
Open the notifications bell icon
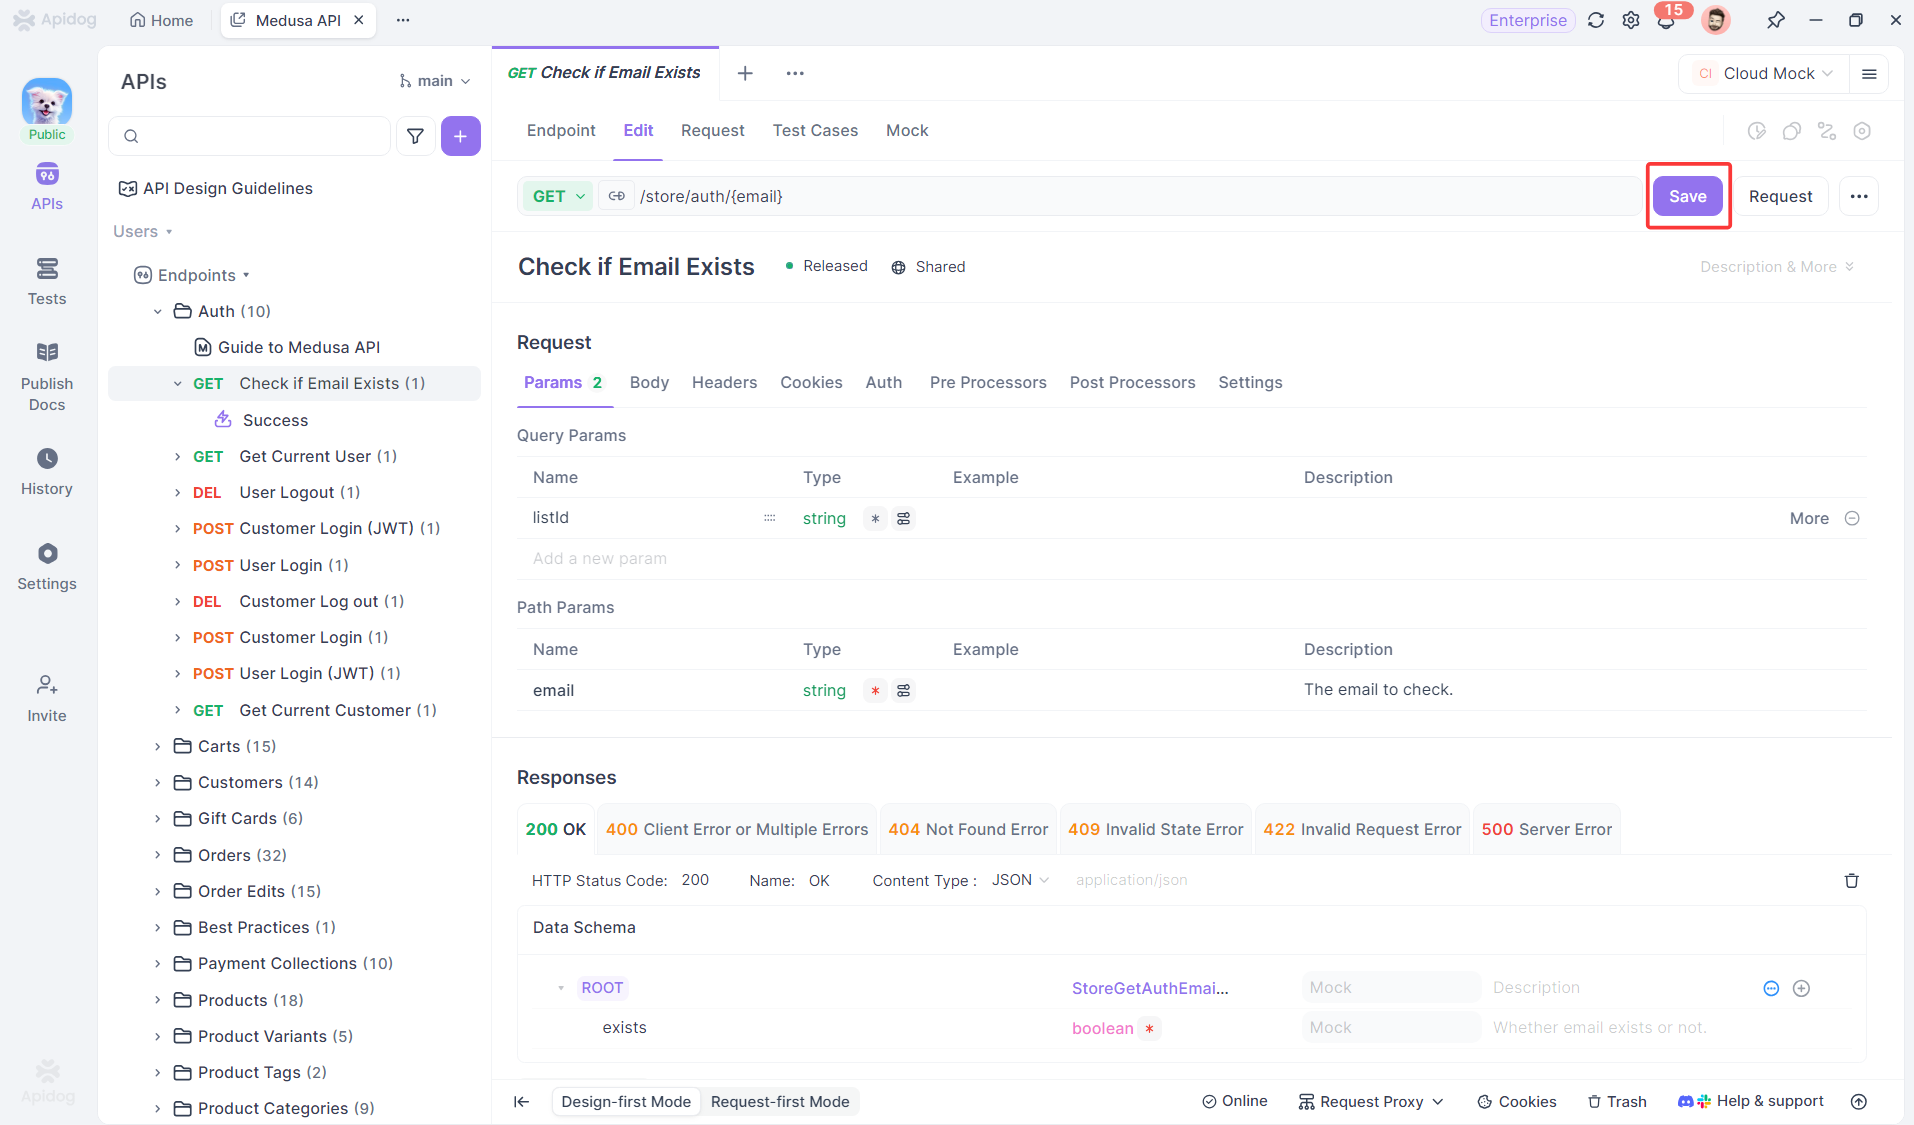click(1665, 20)
